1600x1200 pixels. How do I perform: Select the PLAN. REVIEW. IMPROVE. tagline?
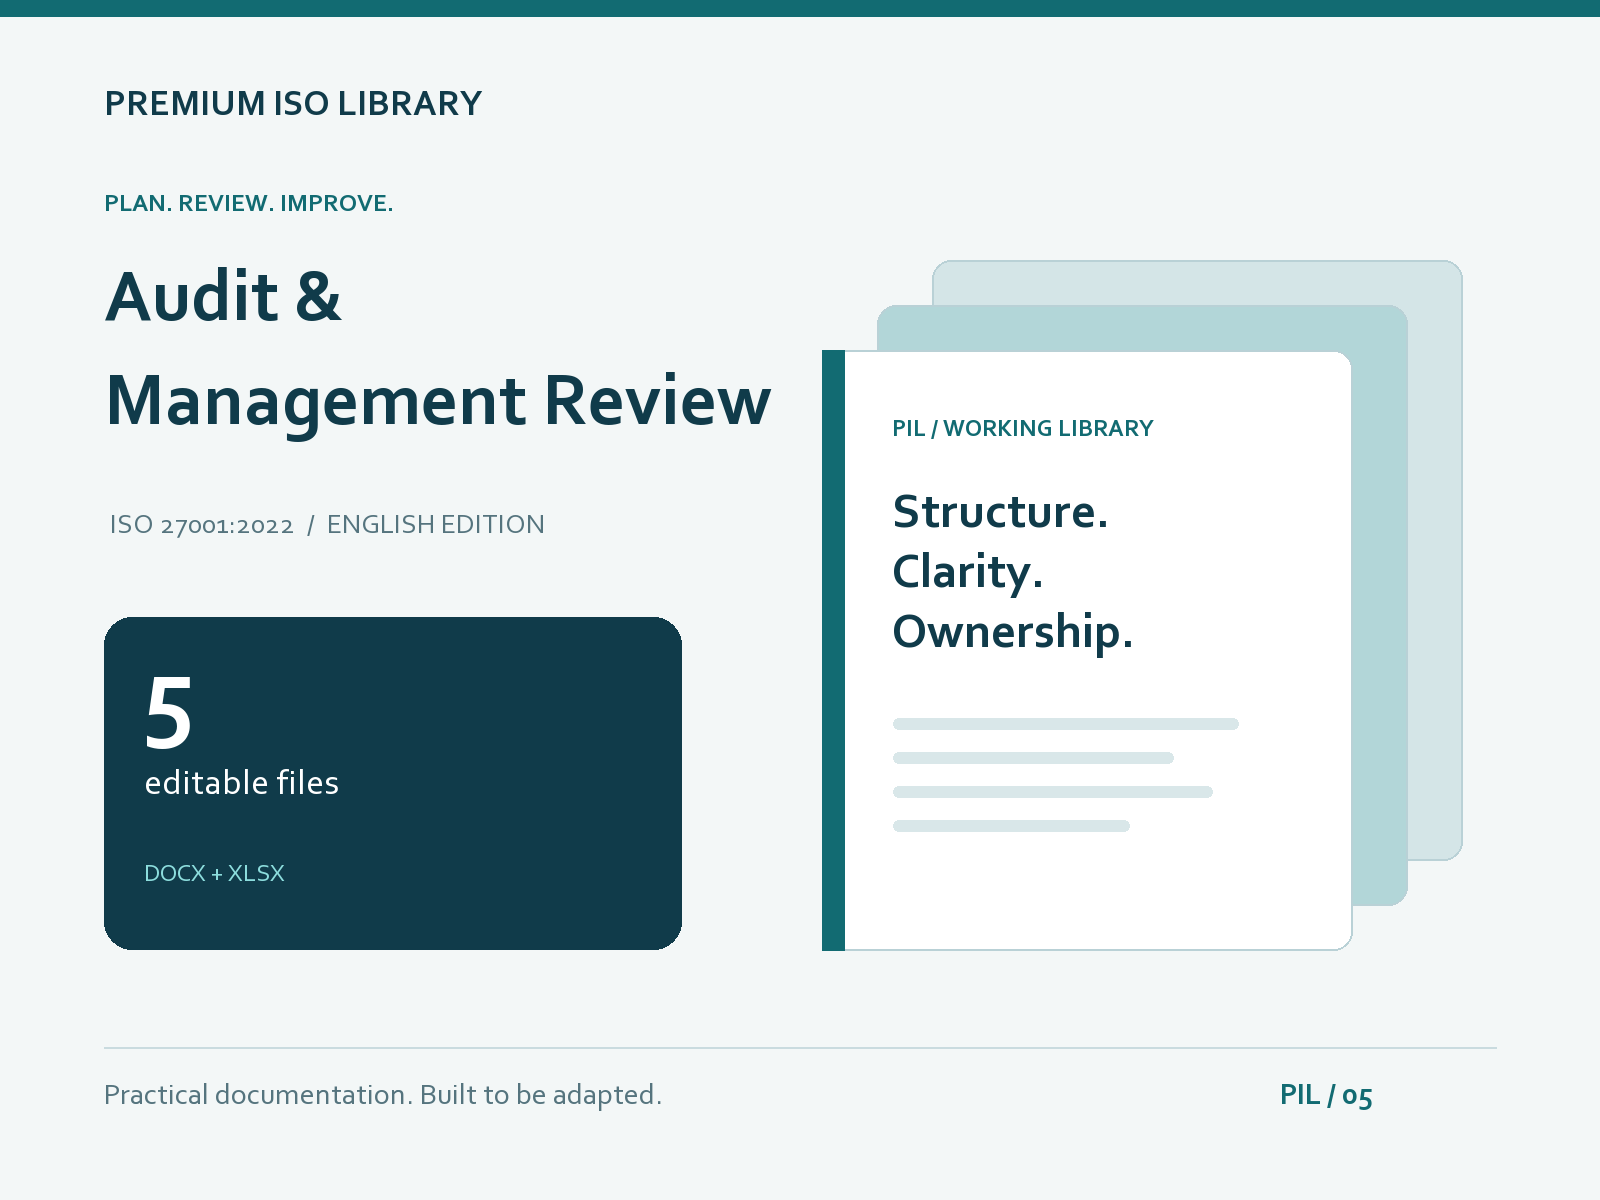(249, 204)
